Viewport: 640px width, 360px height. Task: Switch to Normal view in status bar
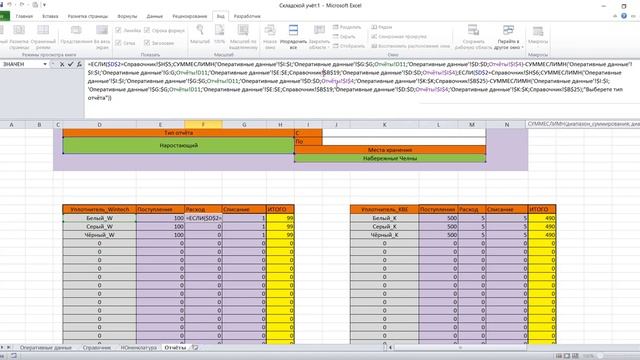click(559, 356)
